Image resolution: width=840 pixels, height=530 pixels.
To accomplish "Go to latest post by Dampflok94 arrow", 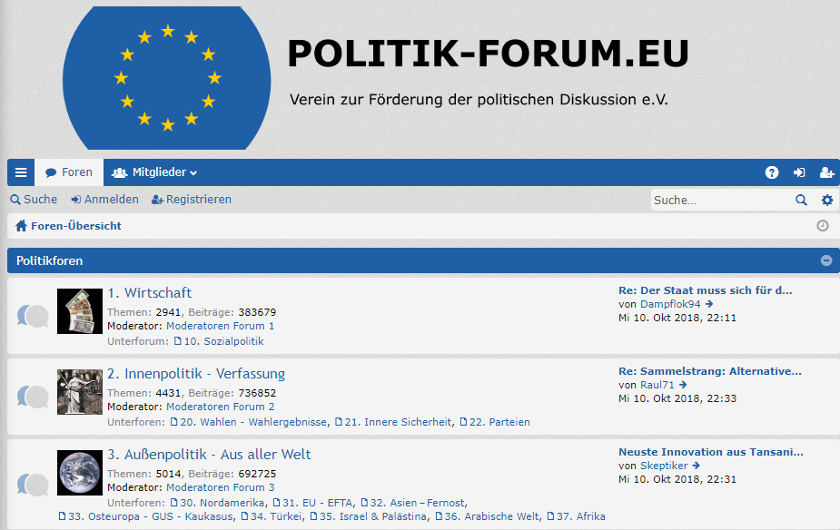I will pyautogui.click(x=709, y=304).
